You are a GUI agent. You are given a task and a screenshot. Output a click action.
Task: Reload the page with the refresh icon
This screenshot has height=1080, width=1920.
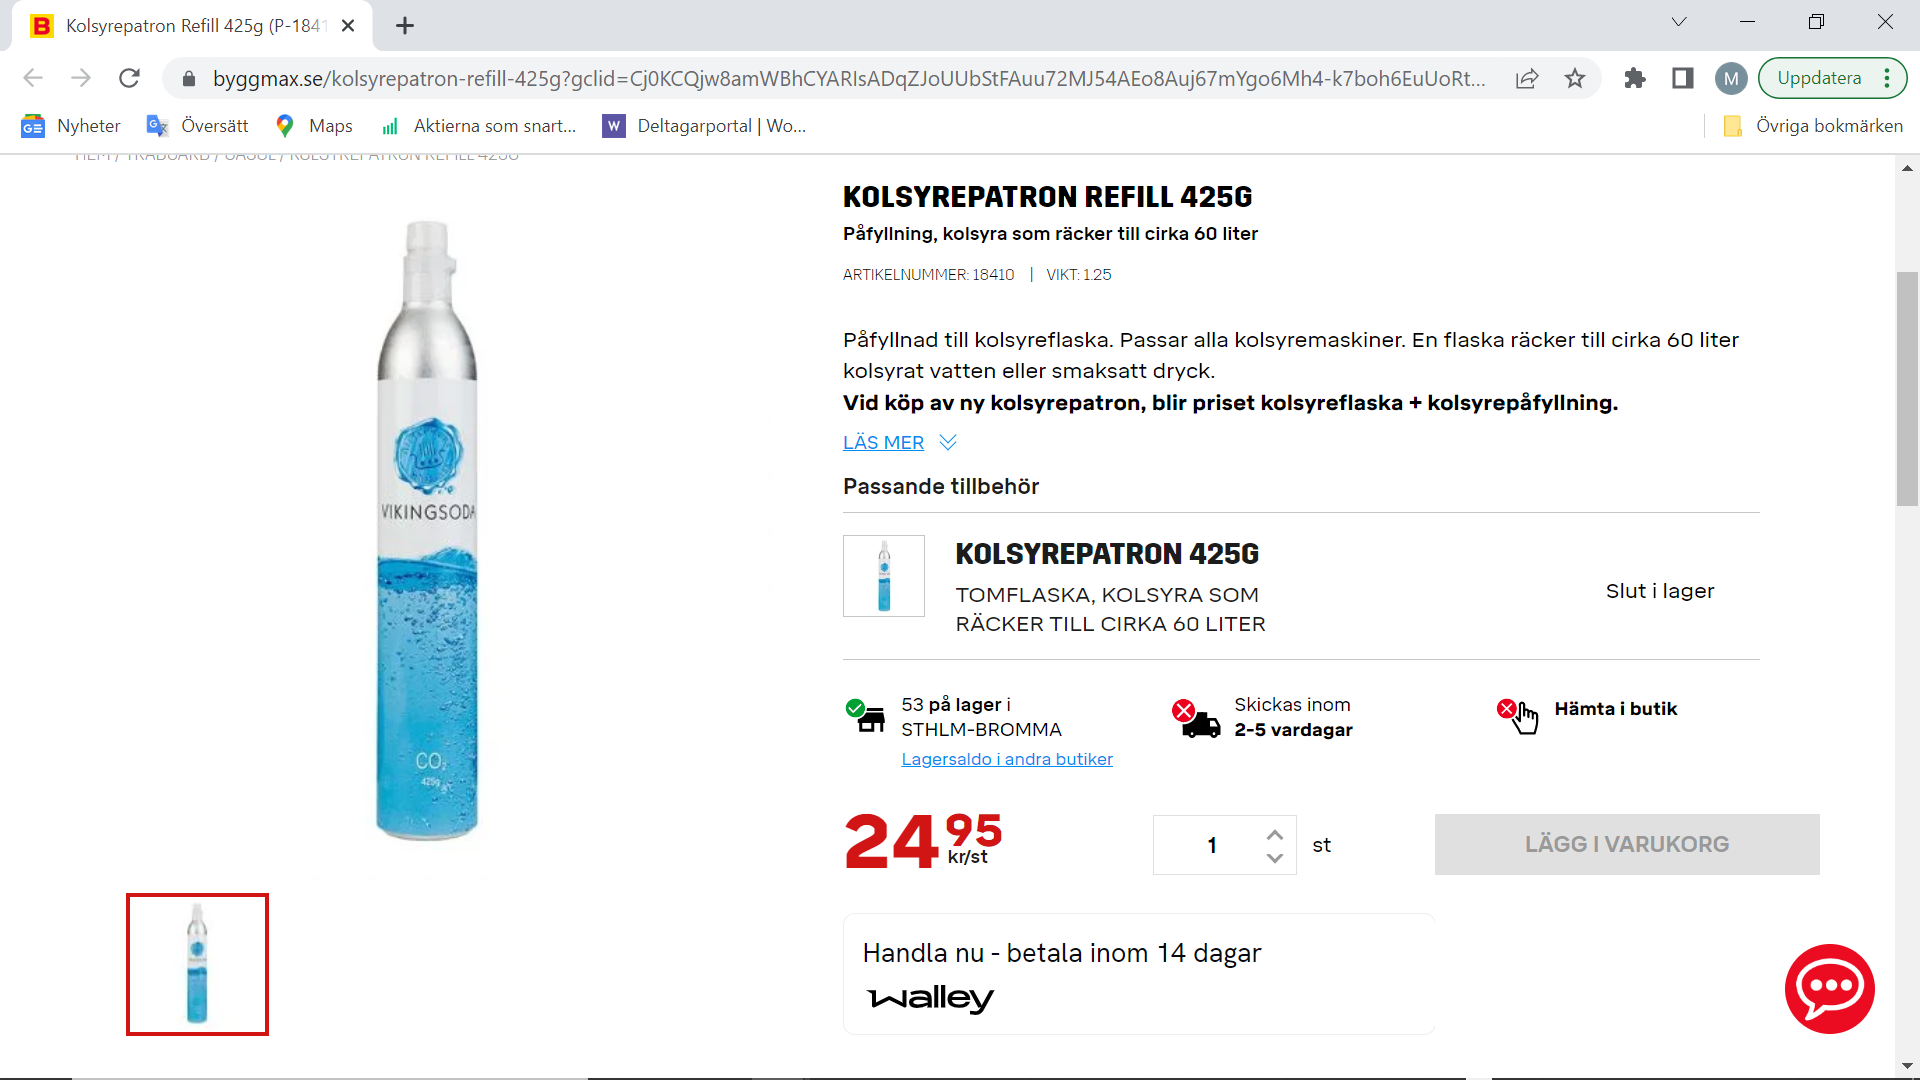click(129, 78)
